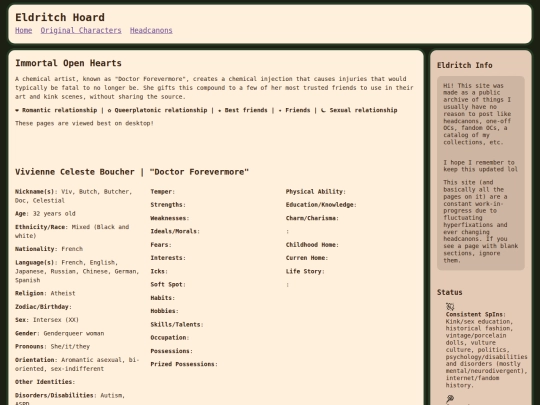Select the "She/it/they" pronouns value
The height and width of the screenshot is (405, 540).
[70, 346]
